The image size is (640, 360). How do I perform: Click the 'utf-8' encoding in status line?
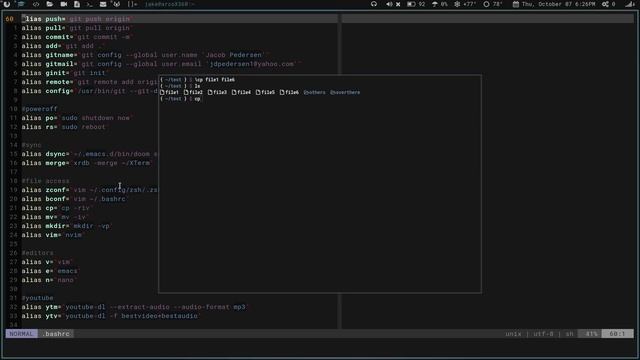point(543,334)
